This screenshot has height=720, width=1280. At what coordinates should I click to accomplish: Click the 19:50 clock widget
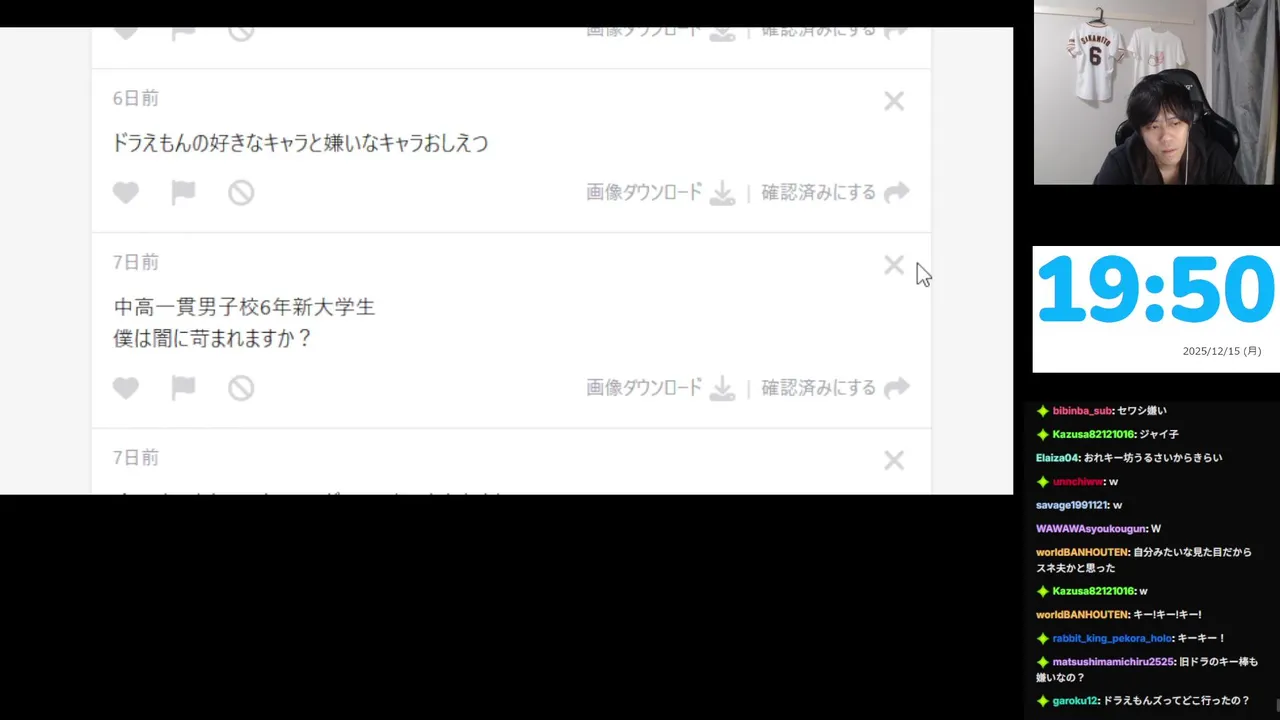point(1156,309)
